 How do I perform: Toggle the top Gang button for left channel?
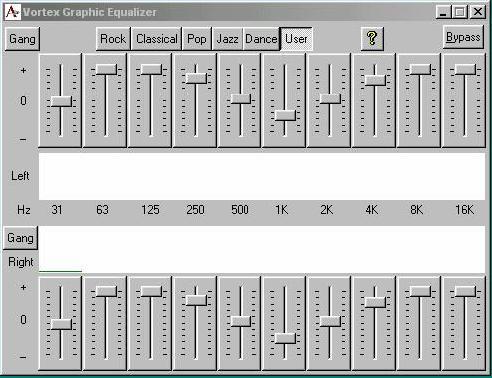pyautogui.click(x=22, y=39)
